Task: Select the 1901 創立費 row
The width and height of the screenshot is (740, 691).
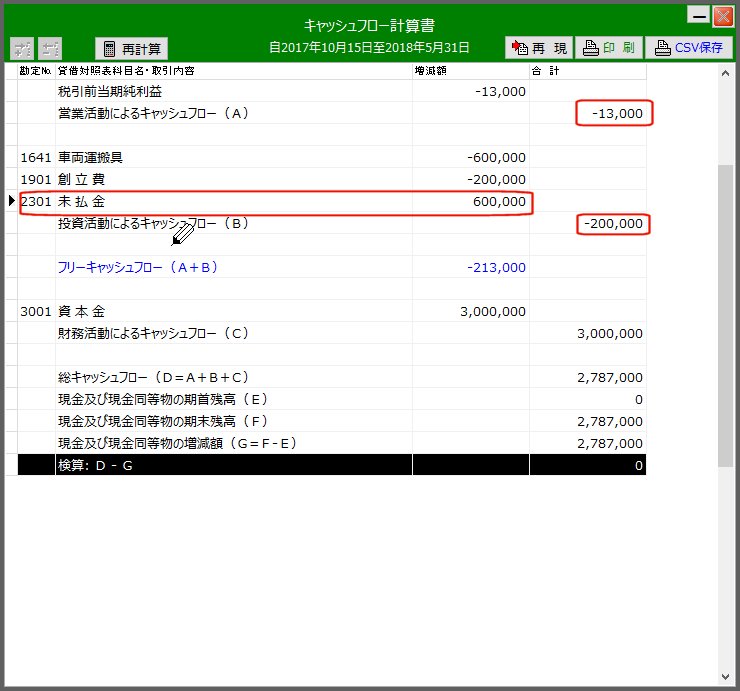Action: click(x=275, y=180)
